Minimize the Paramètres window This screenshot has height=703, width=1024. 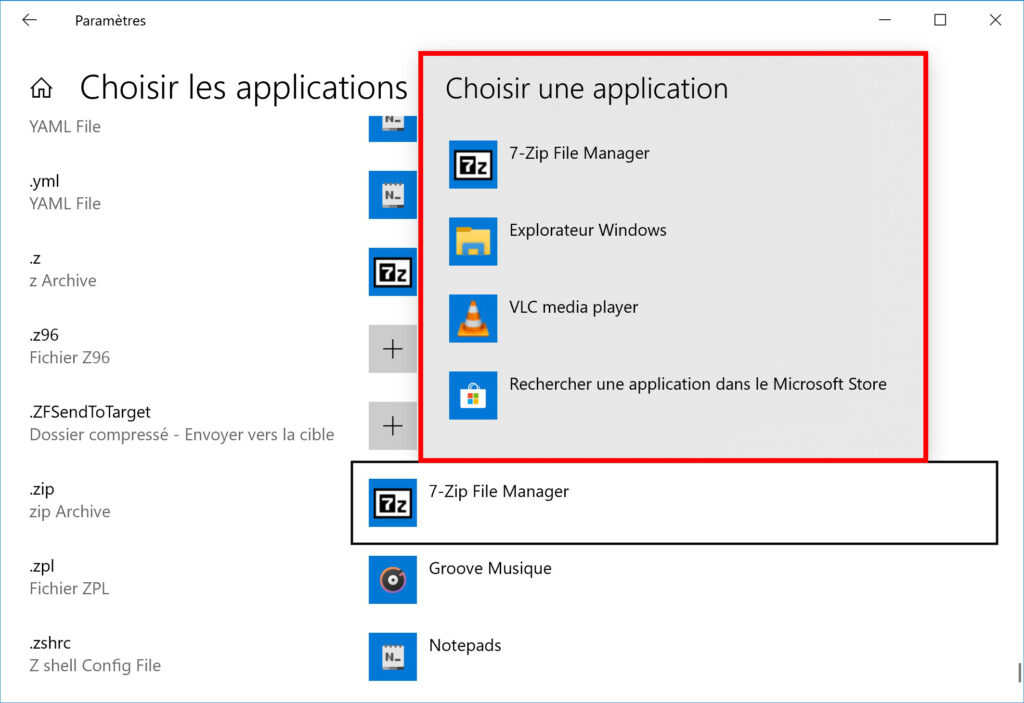tap(885, 20)
